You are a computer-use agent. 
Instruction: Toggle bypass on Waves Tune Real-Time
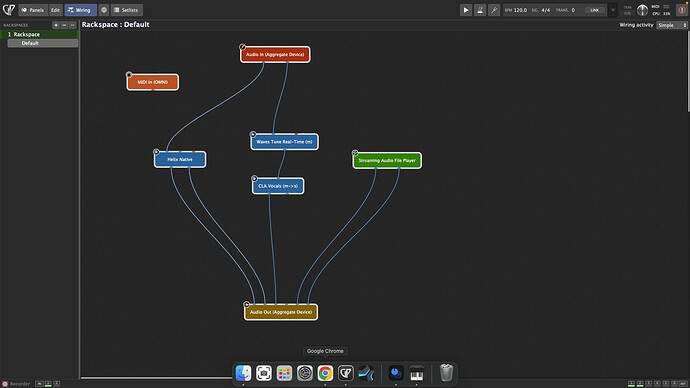[253, 134]
